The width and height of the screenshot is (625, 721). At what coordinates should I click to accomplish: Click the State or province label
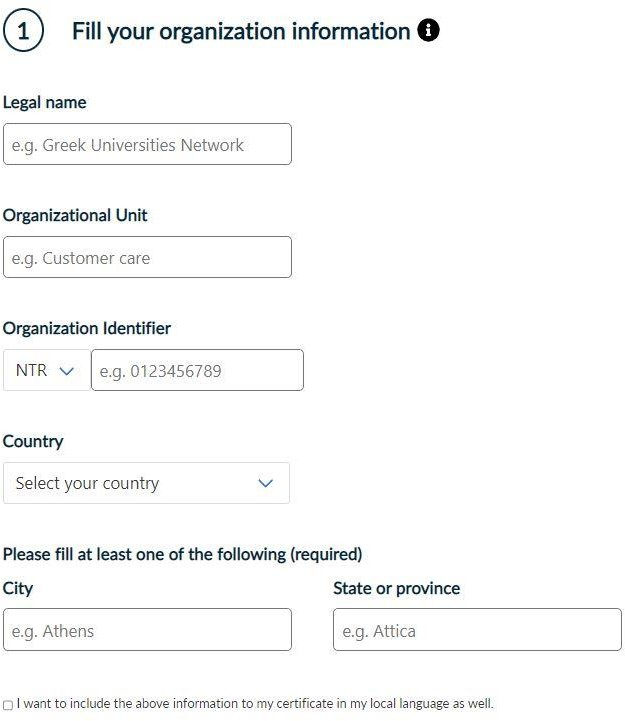click(396, 588)
